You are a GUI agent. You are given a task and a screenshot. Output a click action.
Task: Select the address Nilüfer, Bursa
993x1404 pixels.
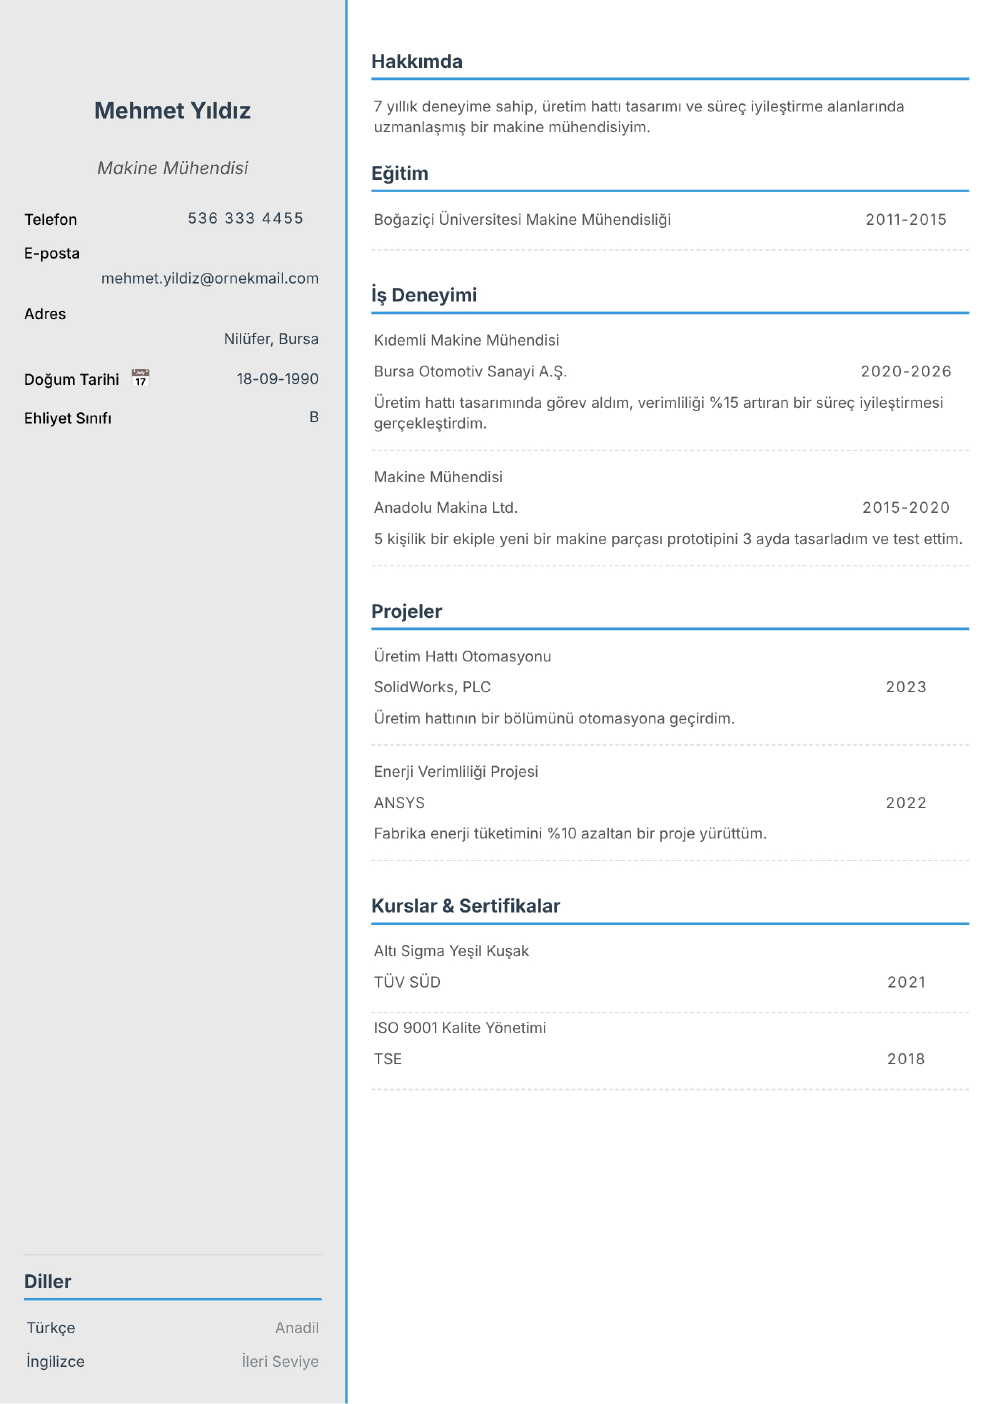pyautogui.click(x=271, y=339)
